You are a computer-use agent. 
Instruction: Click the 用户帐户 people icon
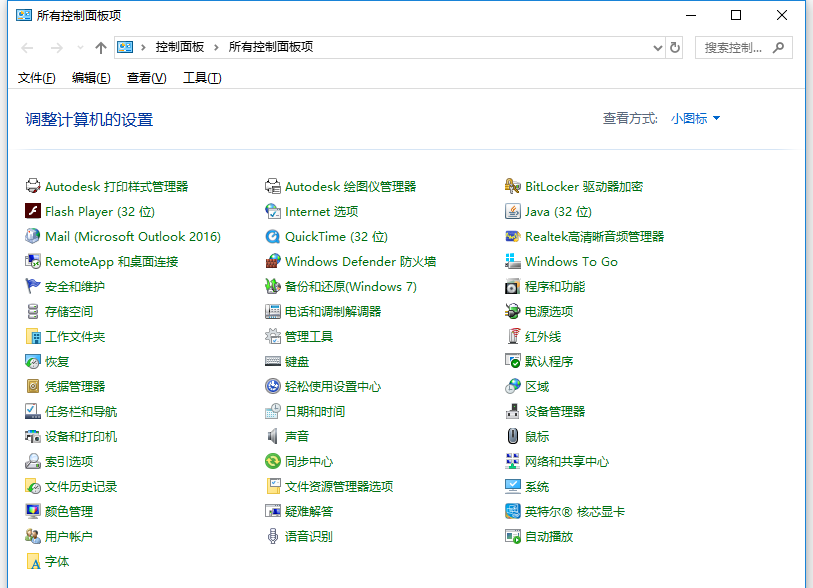[33, 536]
